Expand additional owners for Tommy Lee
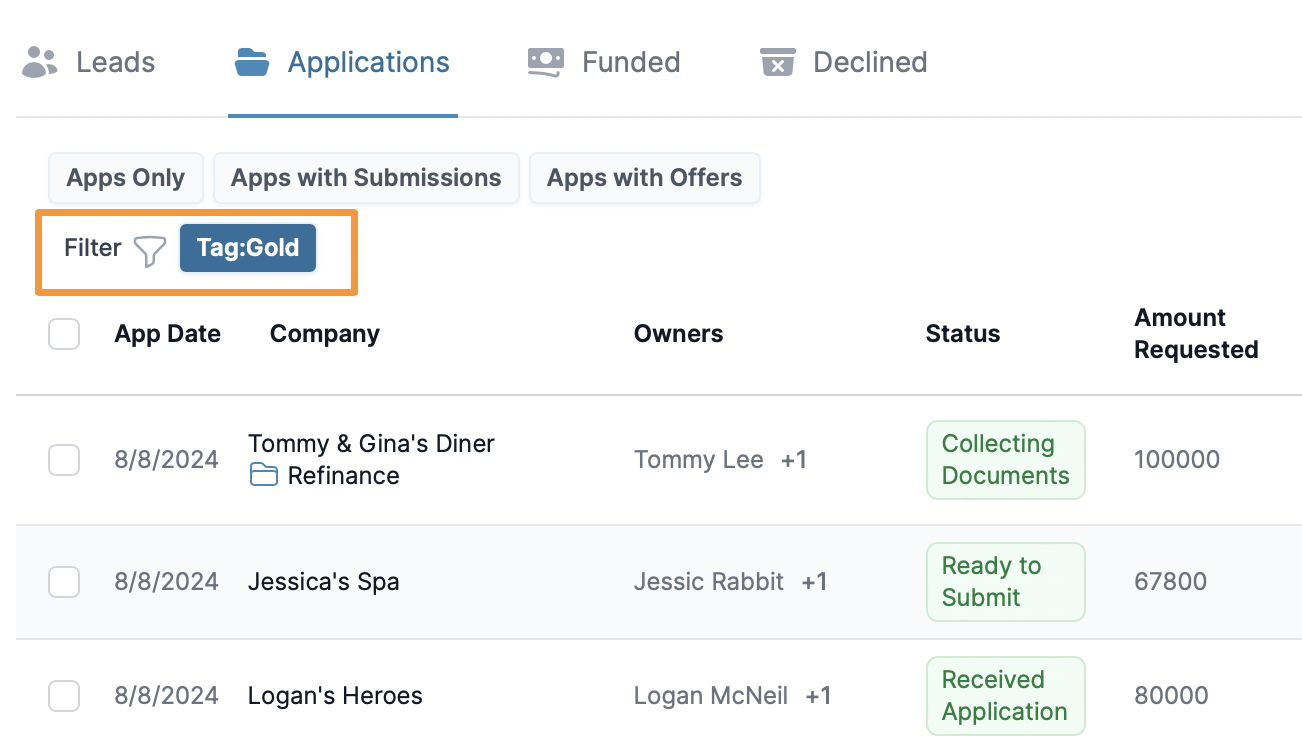This screenshot has height=746, width=1302. (x=794, y=460)
